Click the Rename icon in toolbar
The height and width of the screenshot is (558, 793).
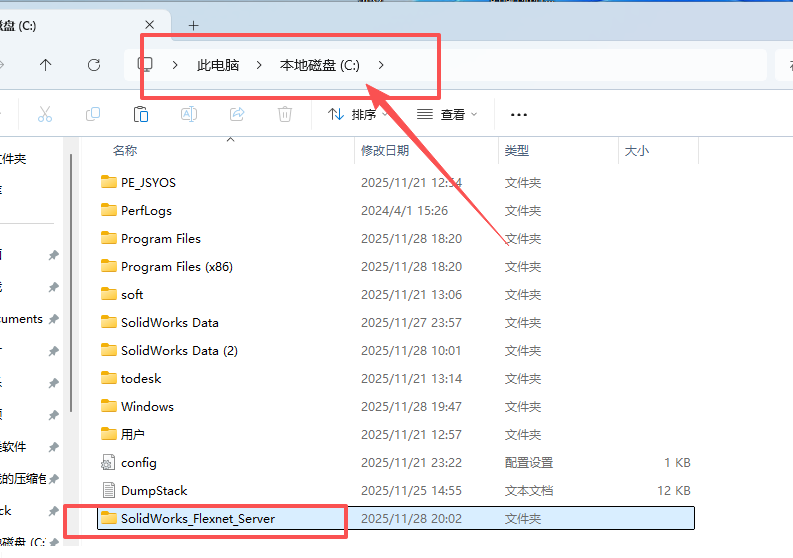tap(189, 114)
